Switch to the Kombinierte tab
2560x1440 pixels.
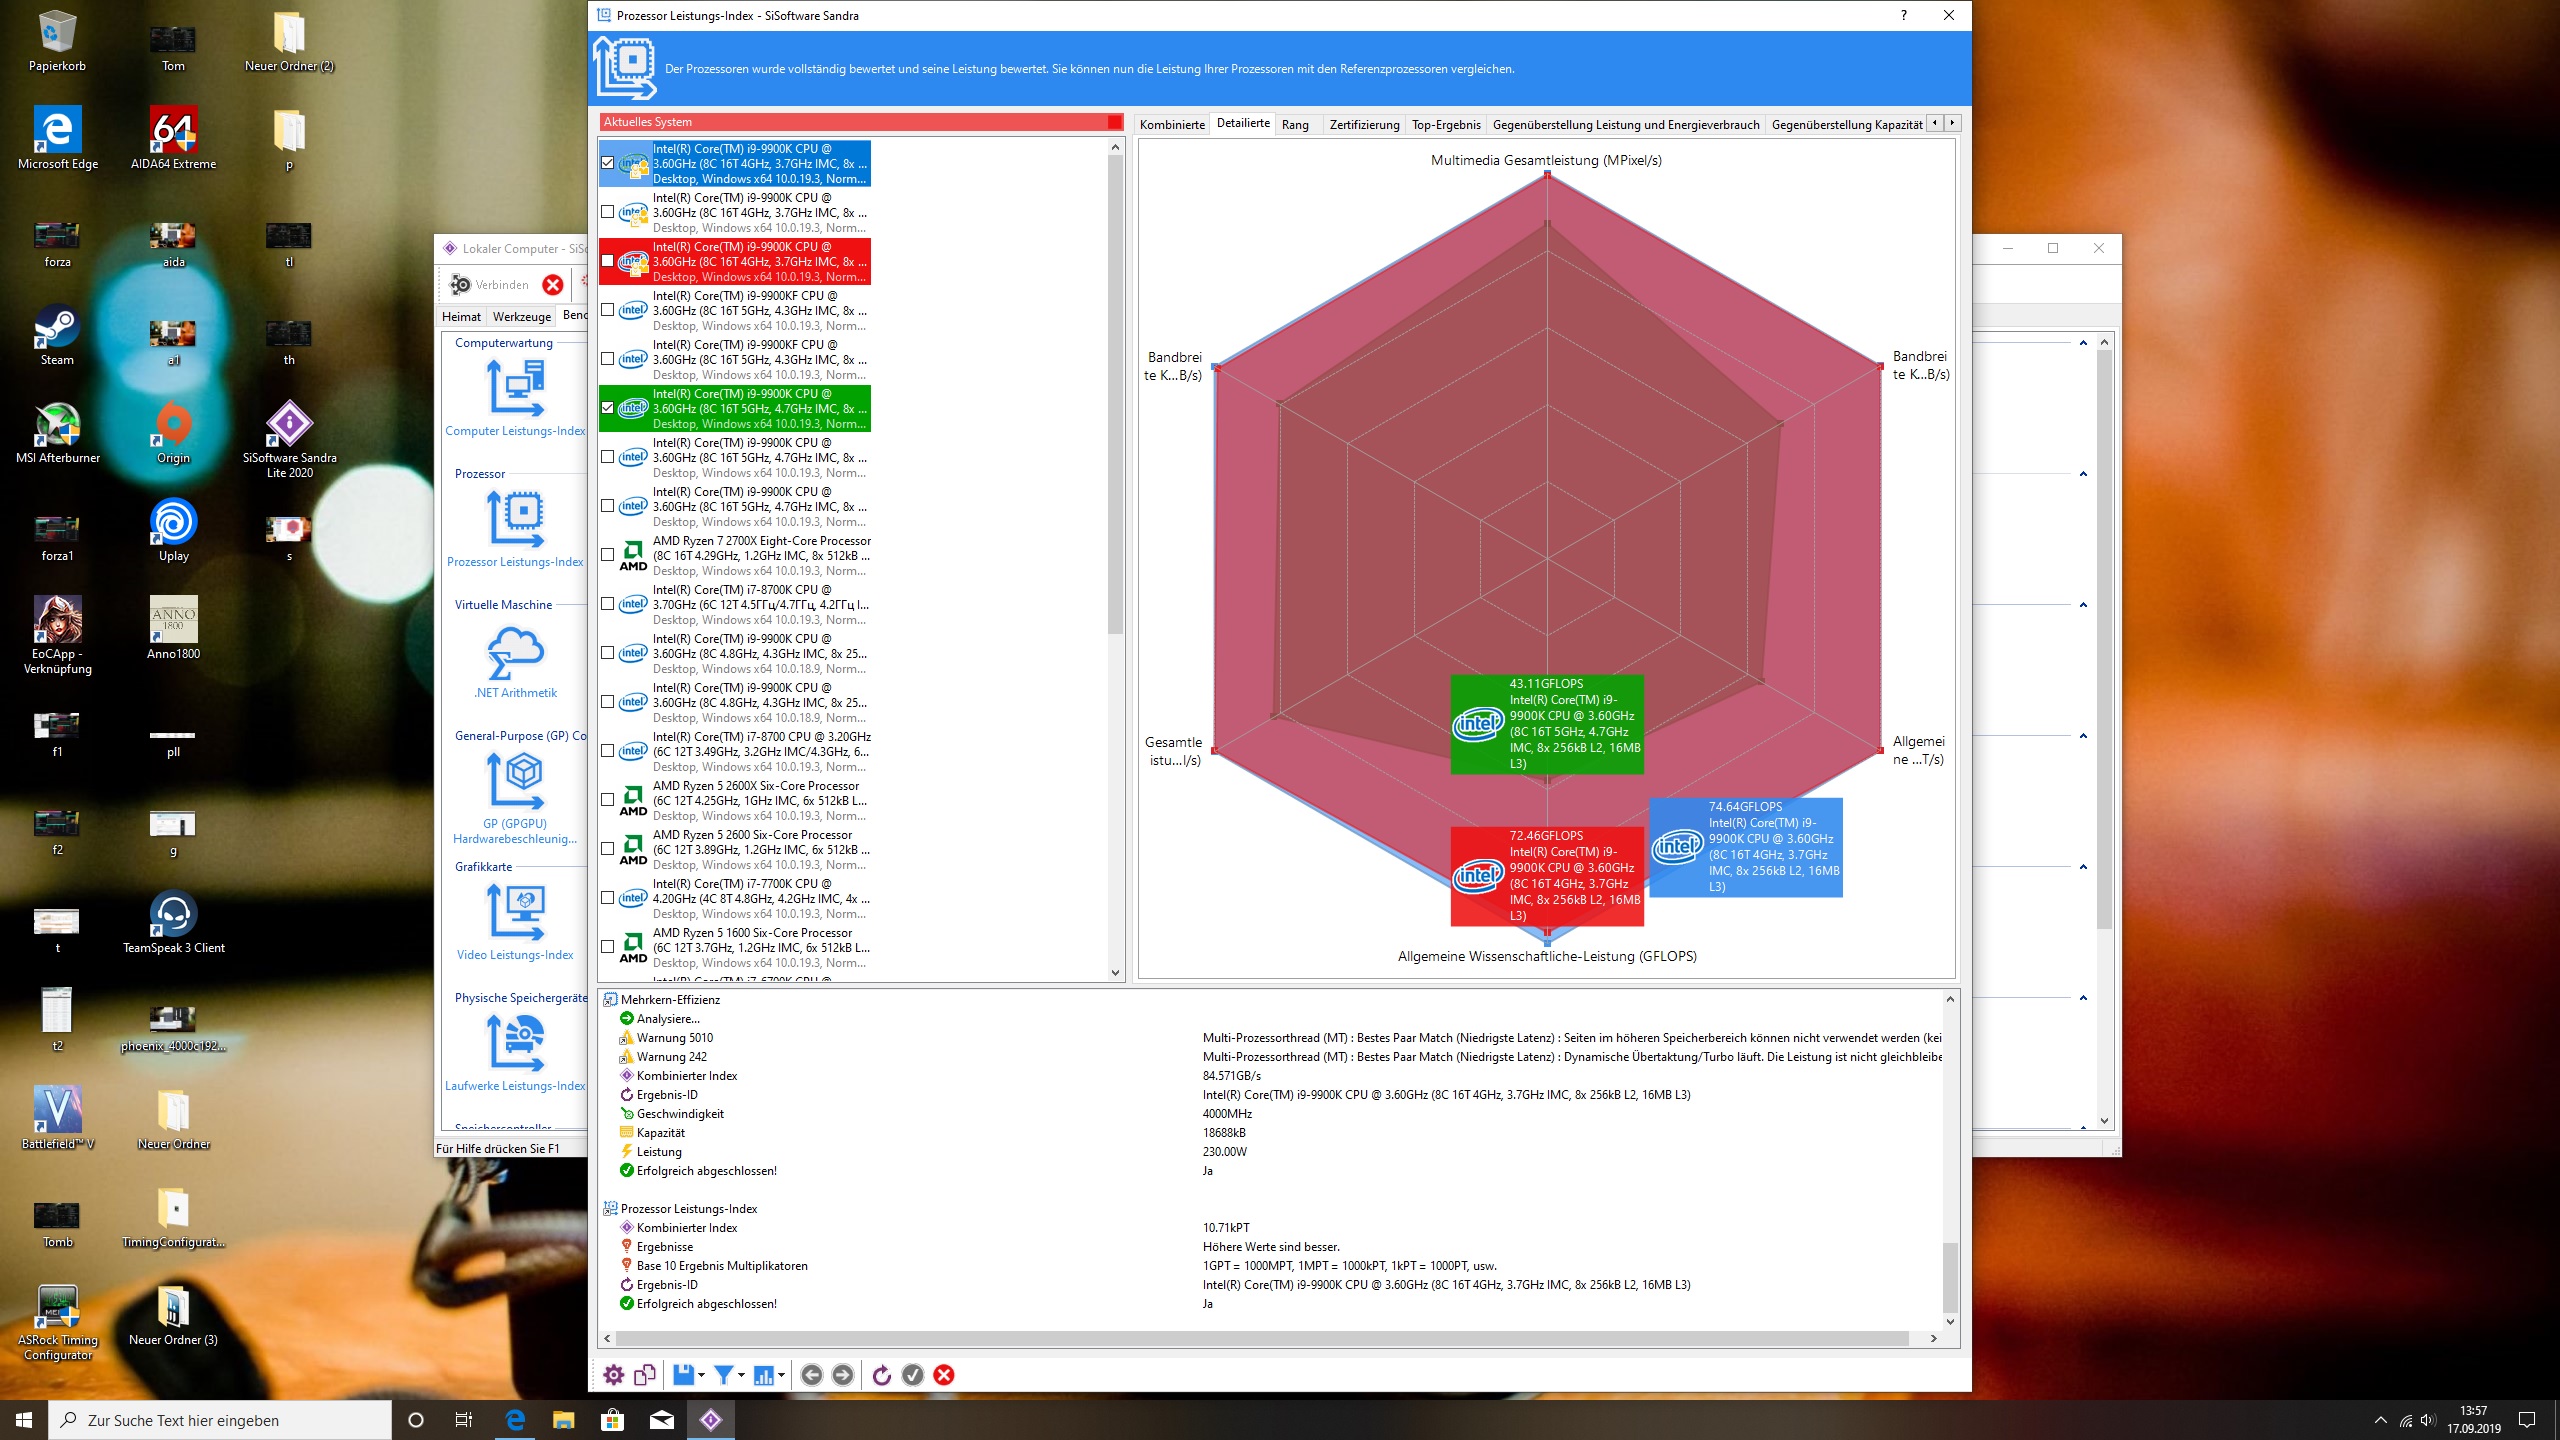1172,125
